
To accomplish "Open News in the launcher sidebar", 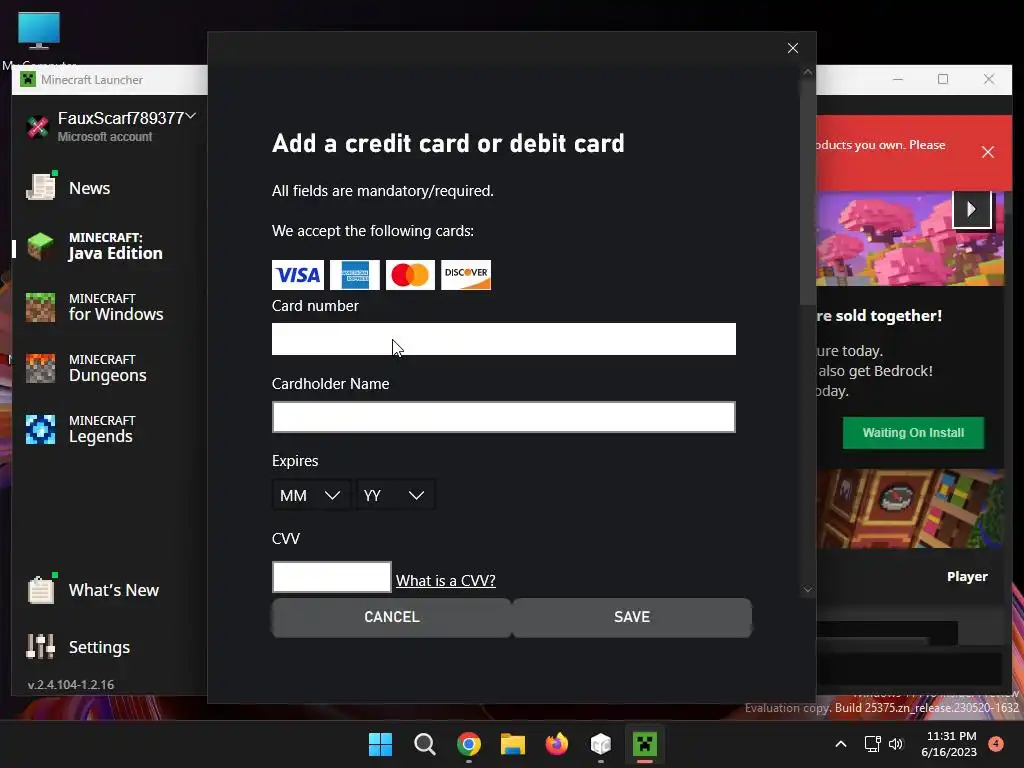I will 89,188.
